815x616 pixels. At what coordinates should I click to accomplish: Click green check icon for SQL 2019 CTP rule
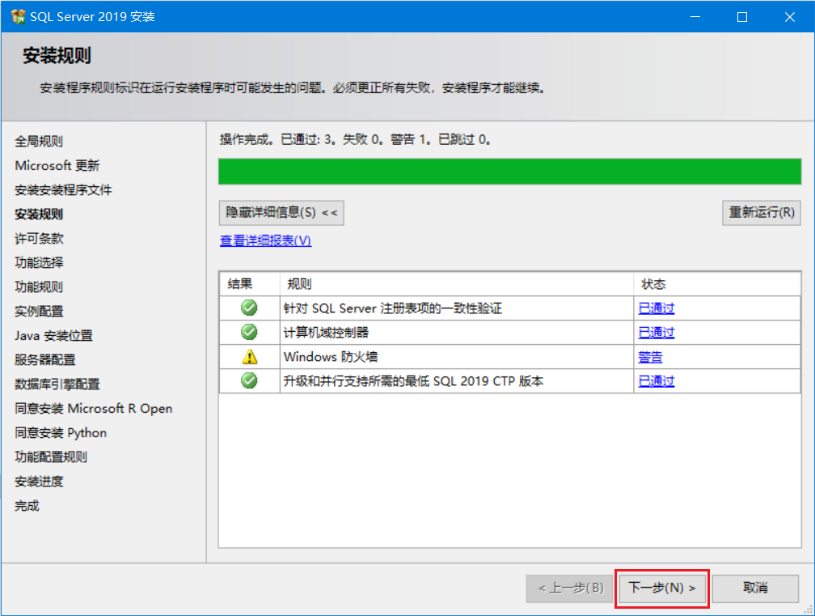(x=249, y=381)
